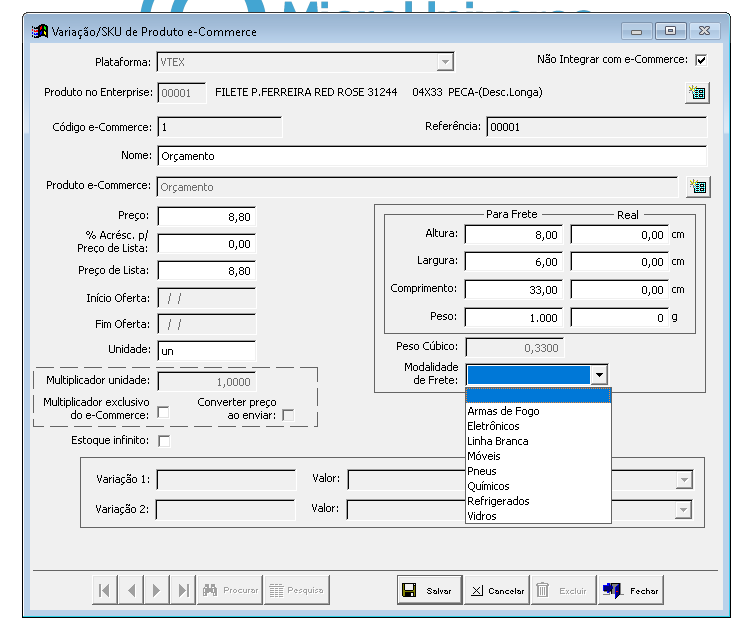The height and width of the screenshot is (631, 739).
Task: Click the lookup icon beside Produto no Enterprise
Action: [697, 93]
